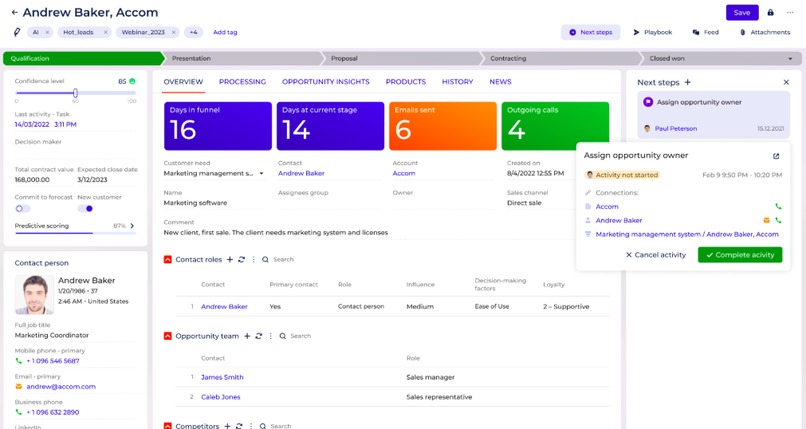Image resolution: width=806 pixels, height=429 pixels.
Task: Open Caleb Jones team member link
Action: pyautogui.click(x=221, y=397)
